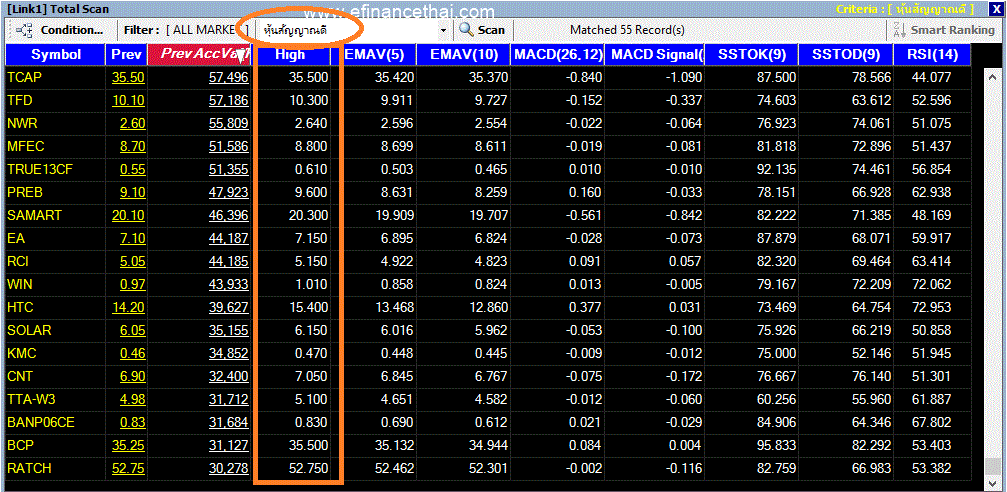Sort by SSTOK(9) column header

(750, 55)
